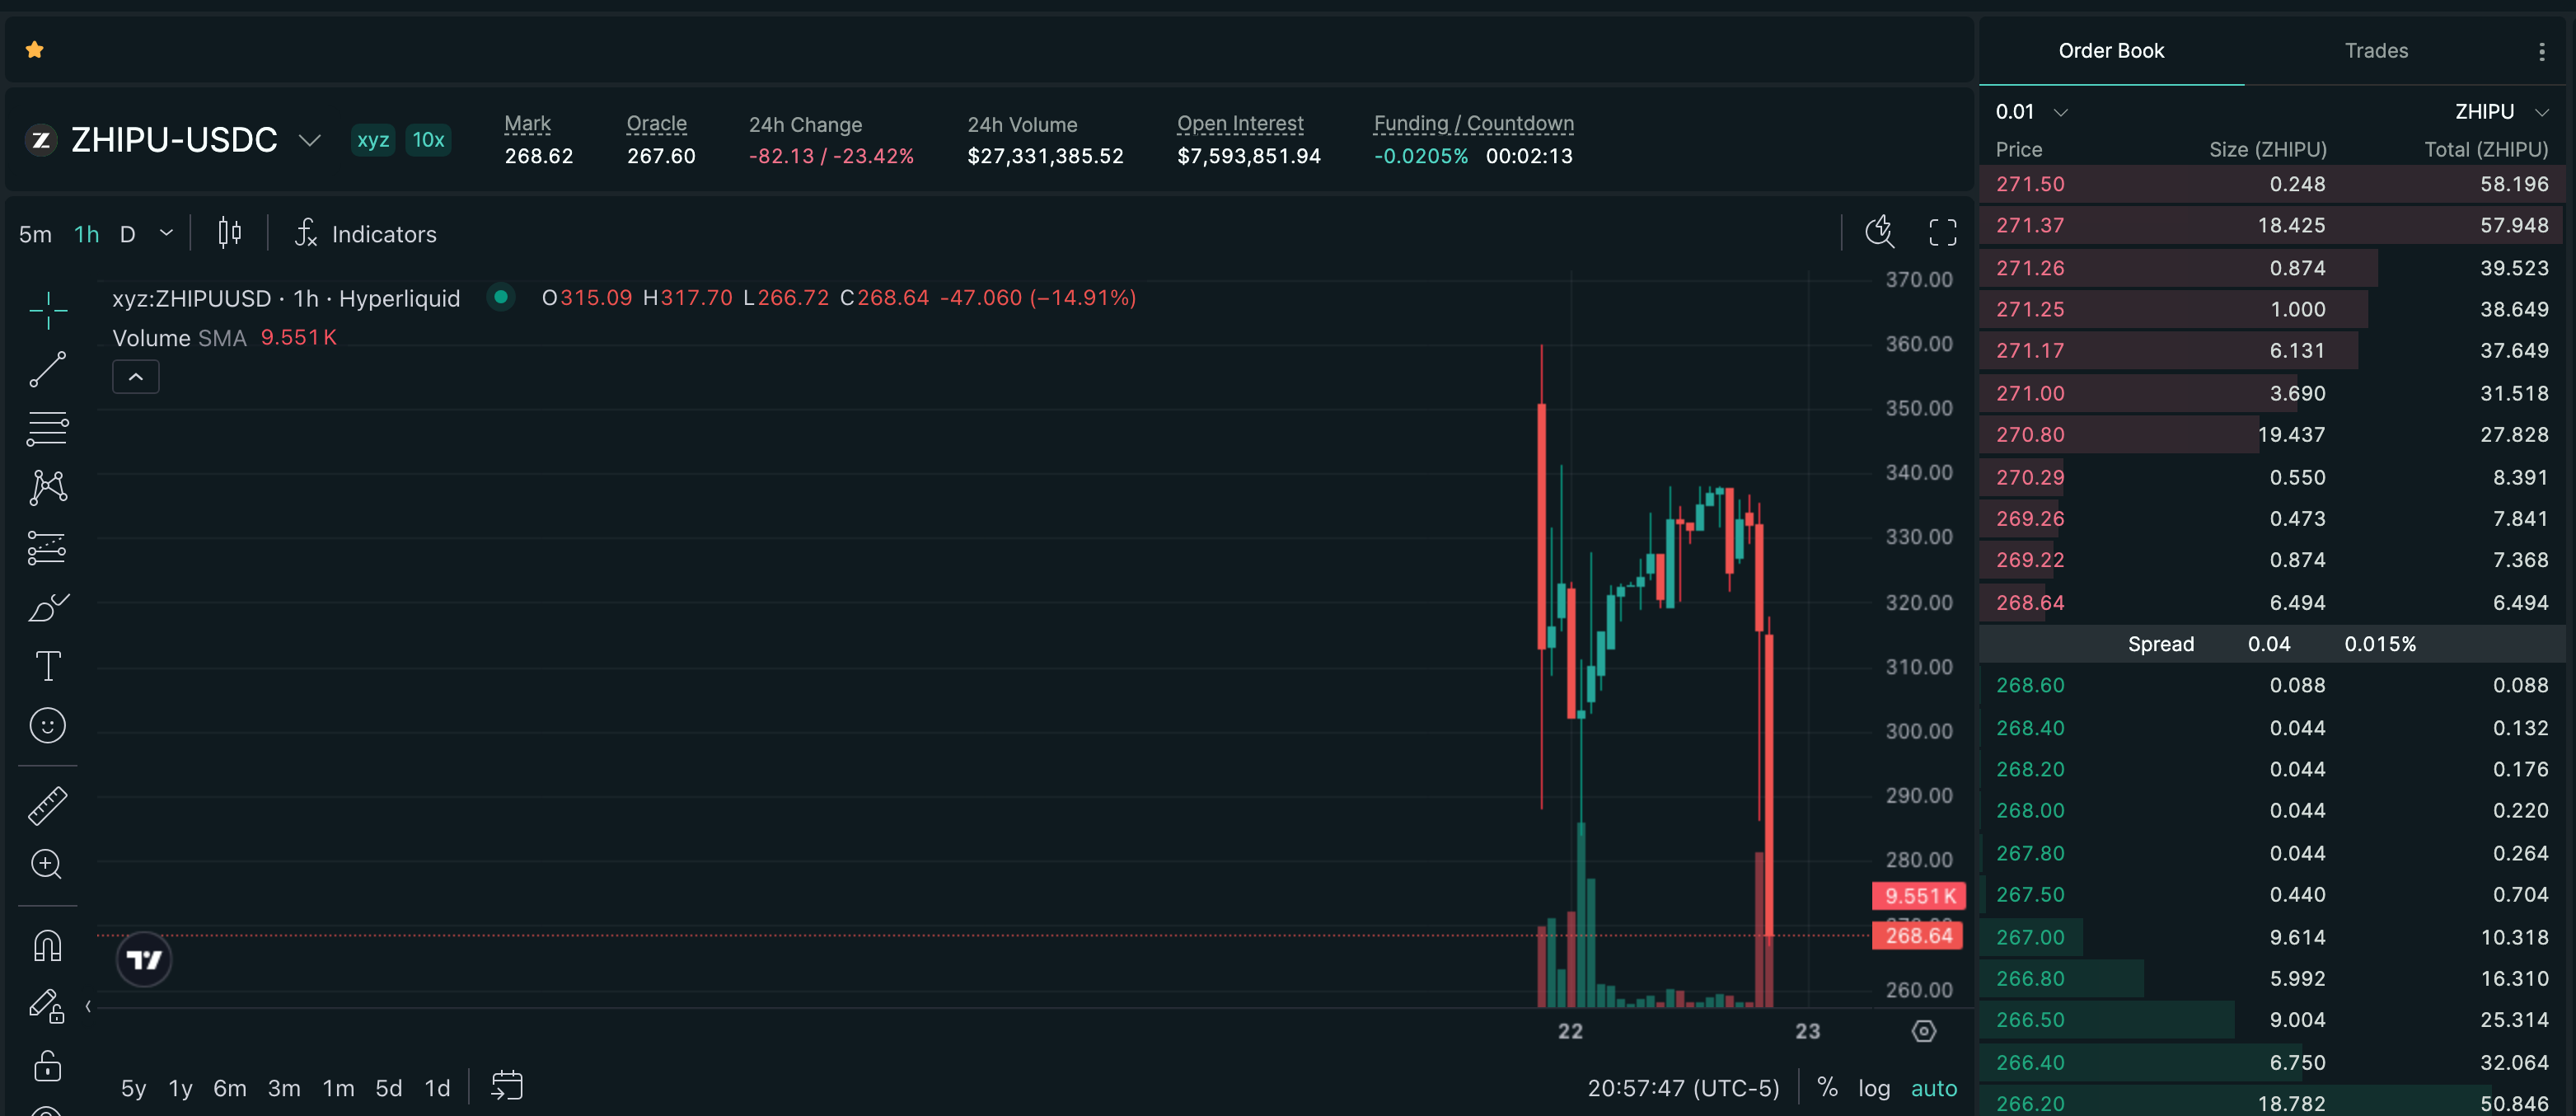Click the Open Interest label
This screenshot has height=1116, width=2576.
1240,124
